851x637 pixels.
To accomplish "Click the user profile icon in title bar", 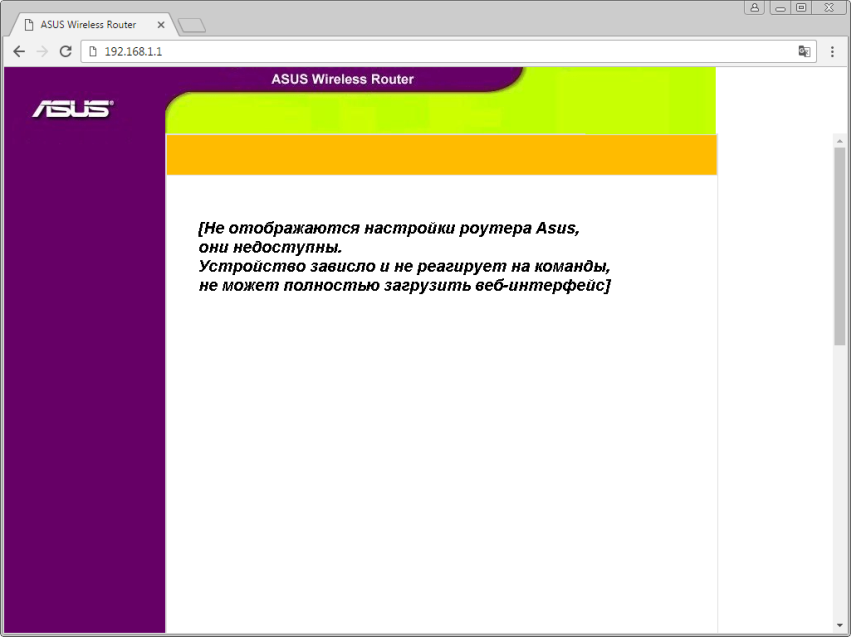I will point(754,8).
